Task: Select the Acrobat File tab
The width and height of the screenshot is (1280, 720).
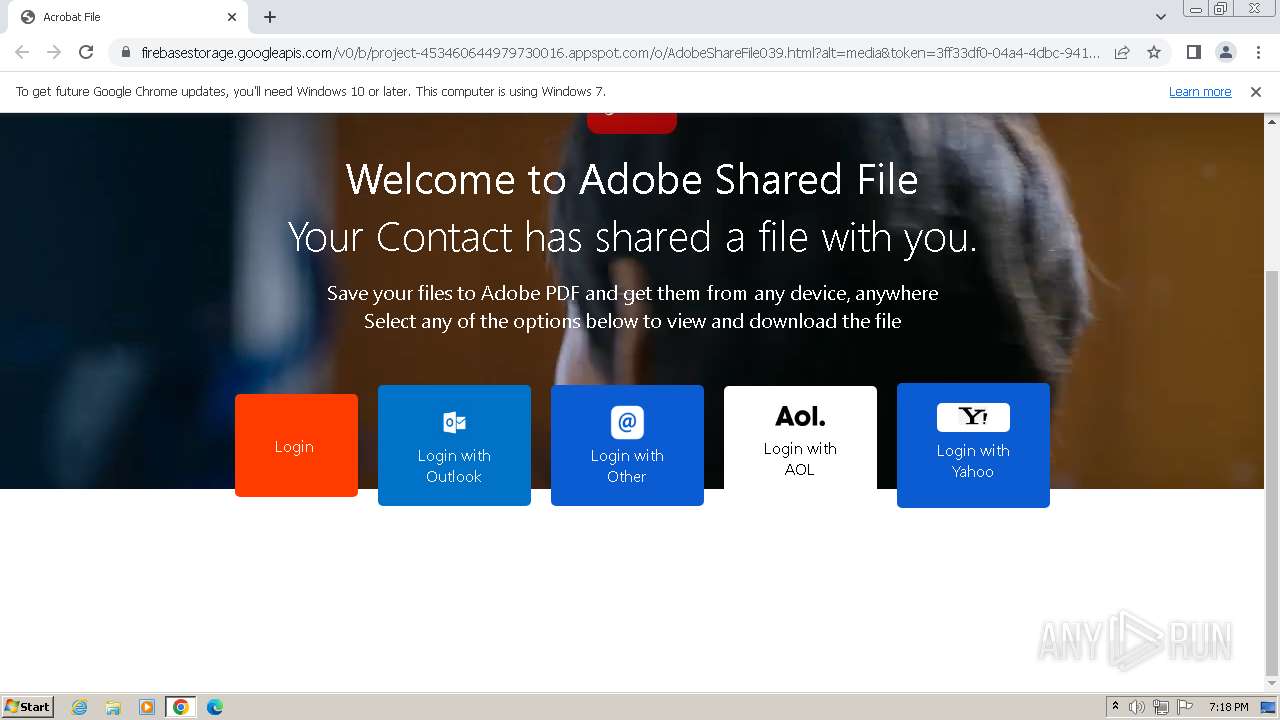Action: point(128,17)
